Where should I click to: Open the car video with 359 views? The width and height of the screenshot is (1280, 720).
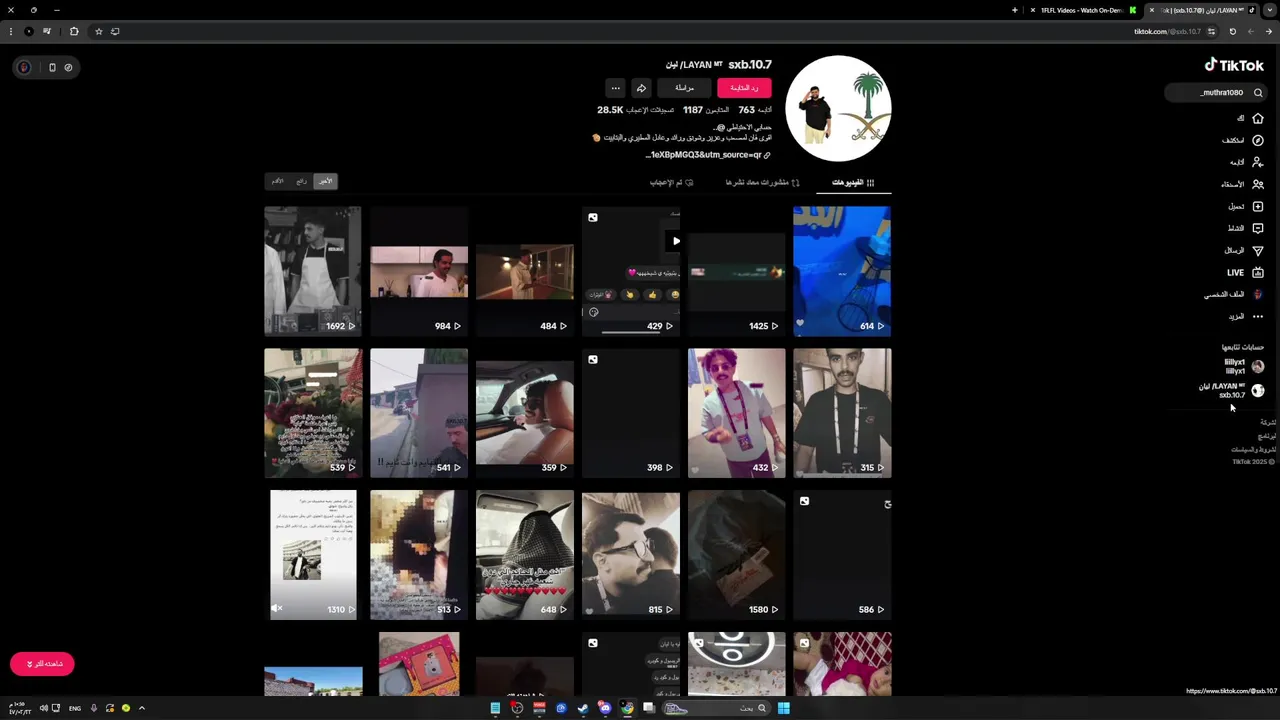525,413
